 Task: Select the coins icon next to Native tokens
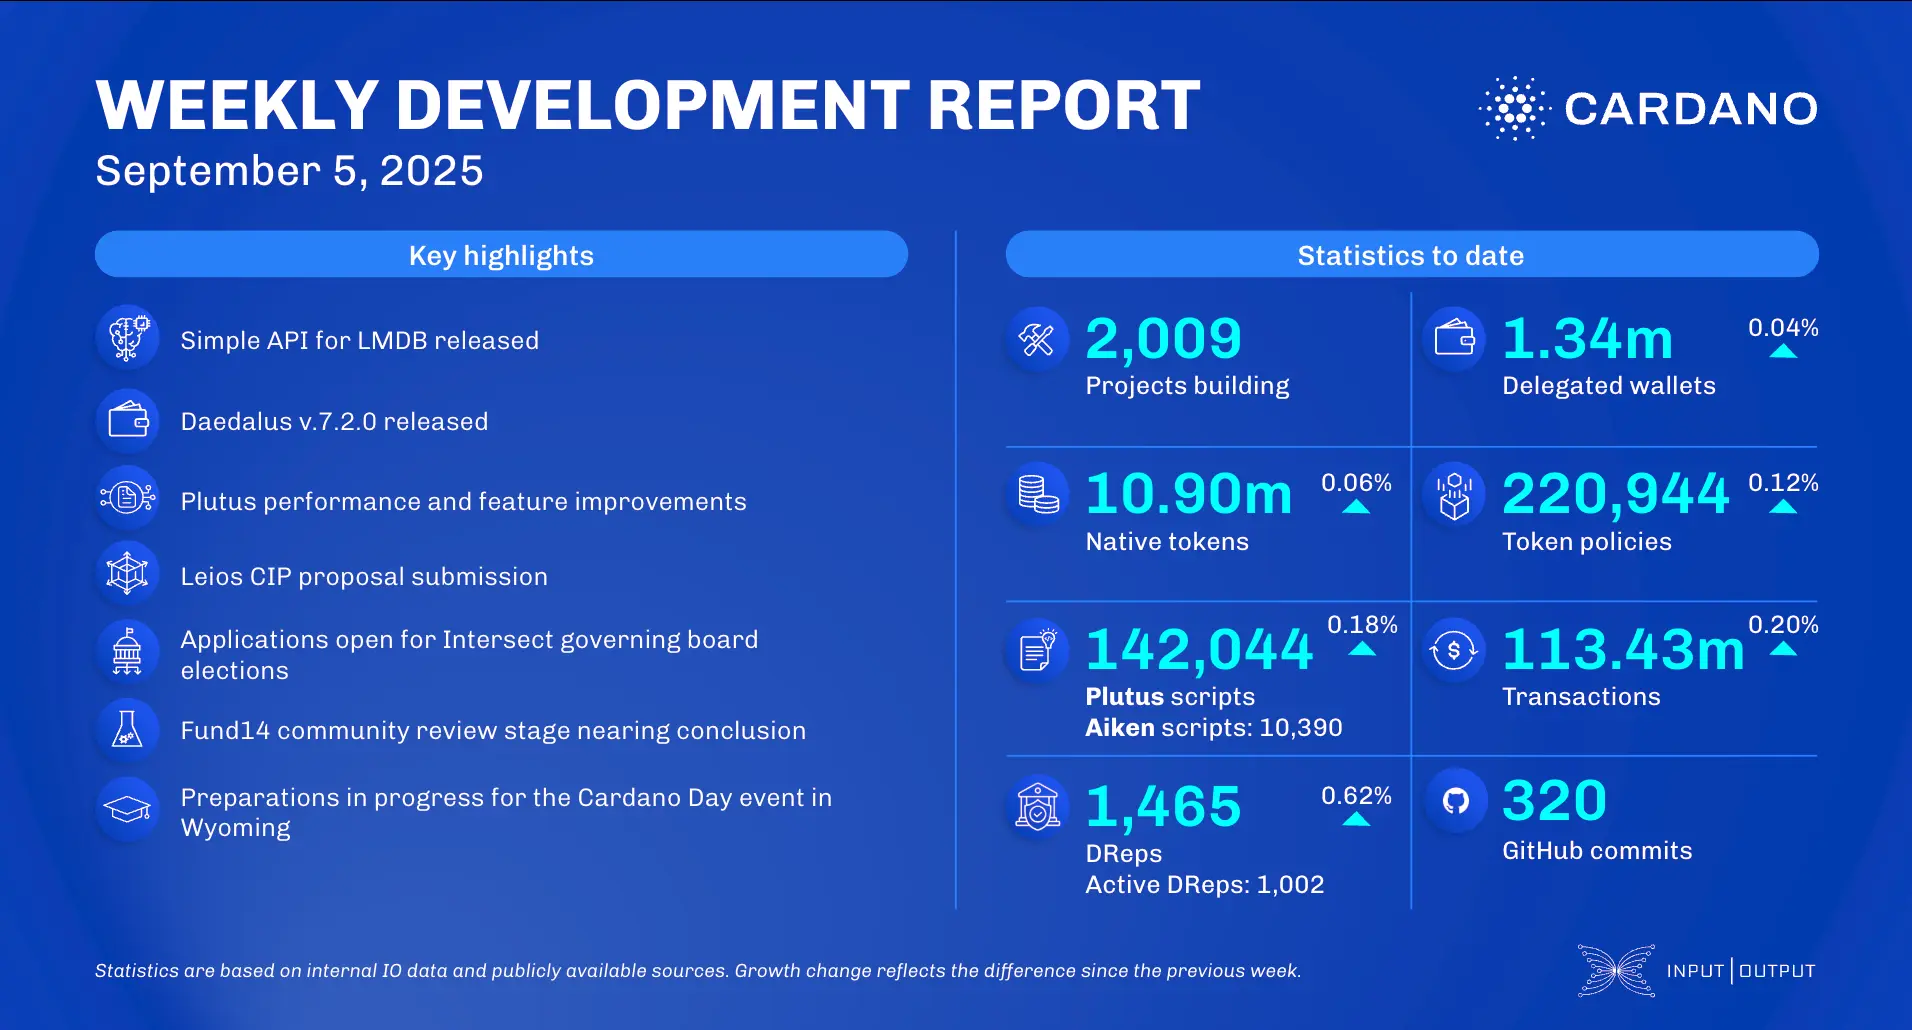pos(1038,494)
